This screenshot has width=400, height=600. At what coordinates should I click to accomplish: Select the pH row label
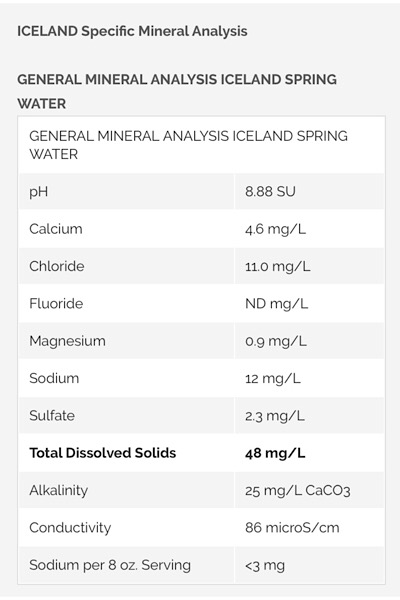[x=39, y=191]
